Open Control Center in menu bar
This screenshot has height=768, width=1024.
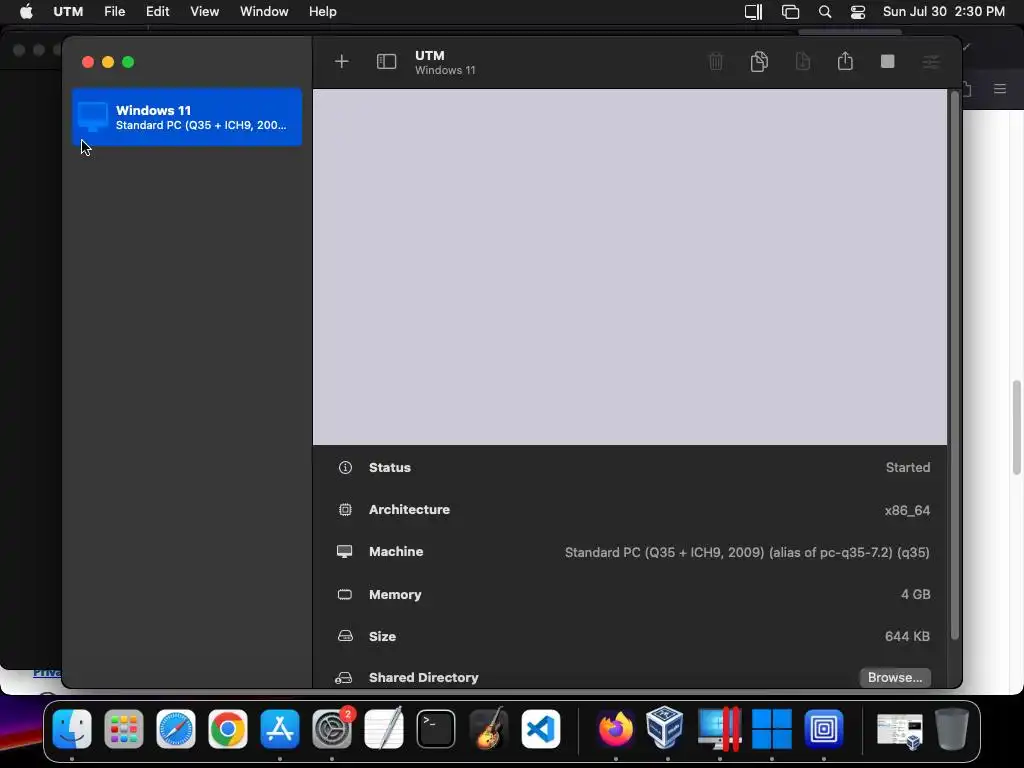(x=857, y=12)
